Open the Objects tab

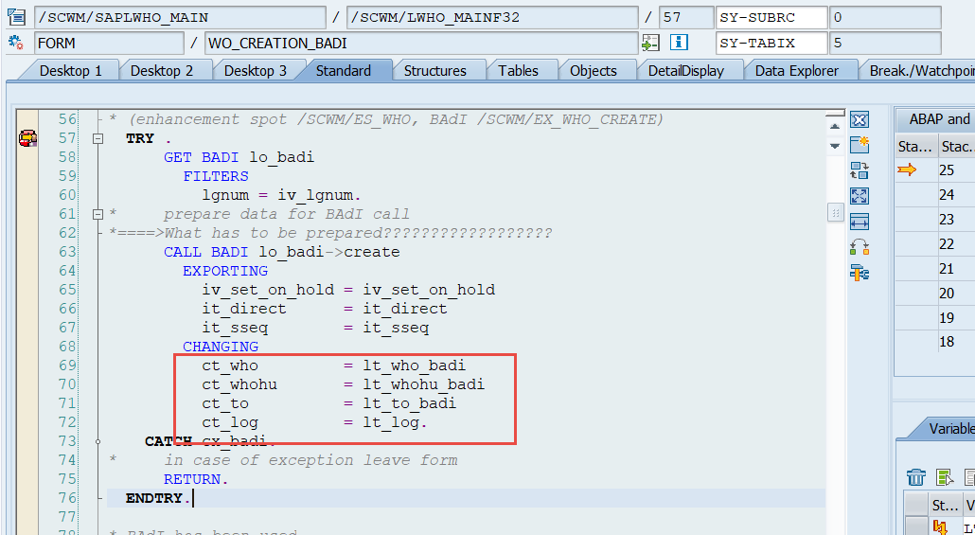pyautogui.click(x=593, y=70)
